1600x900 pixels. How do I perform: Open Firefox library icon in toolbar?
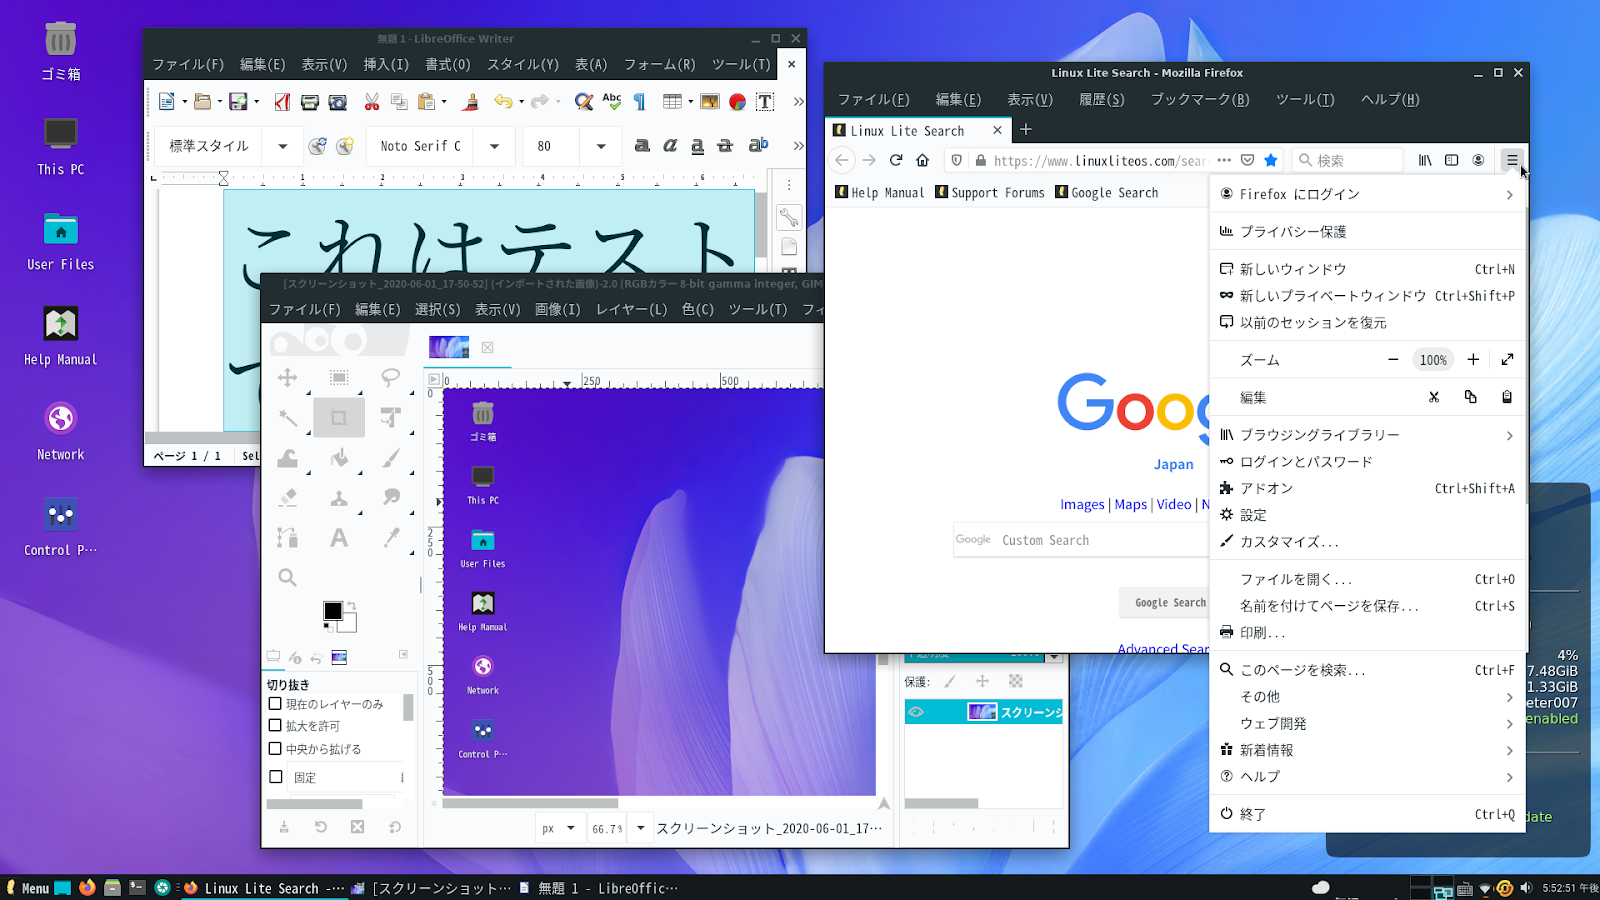(1425, 160)
